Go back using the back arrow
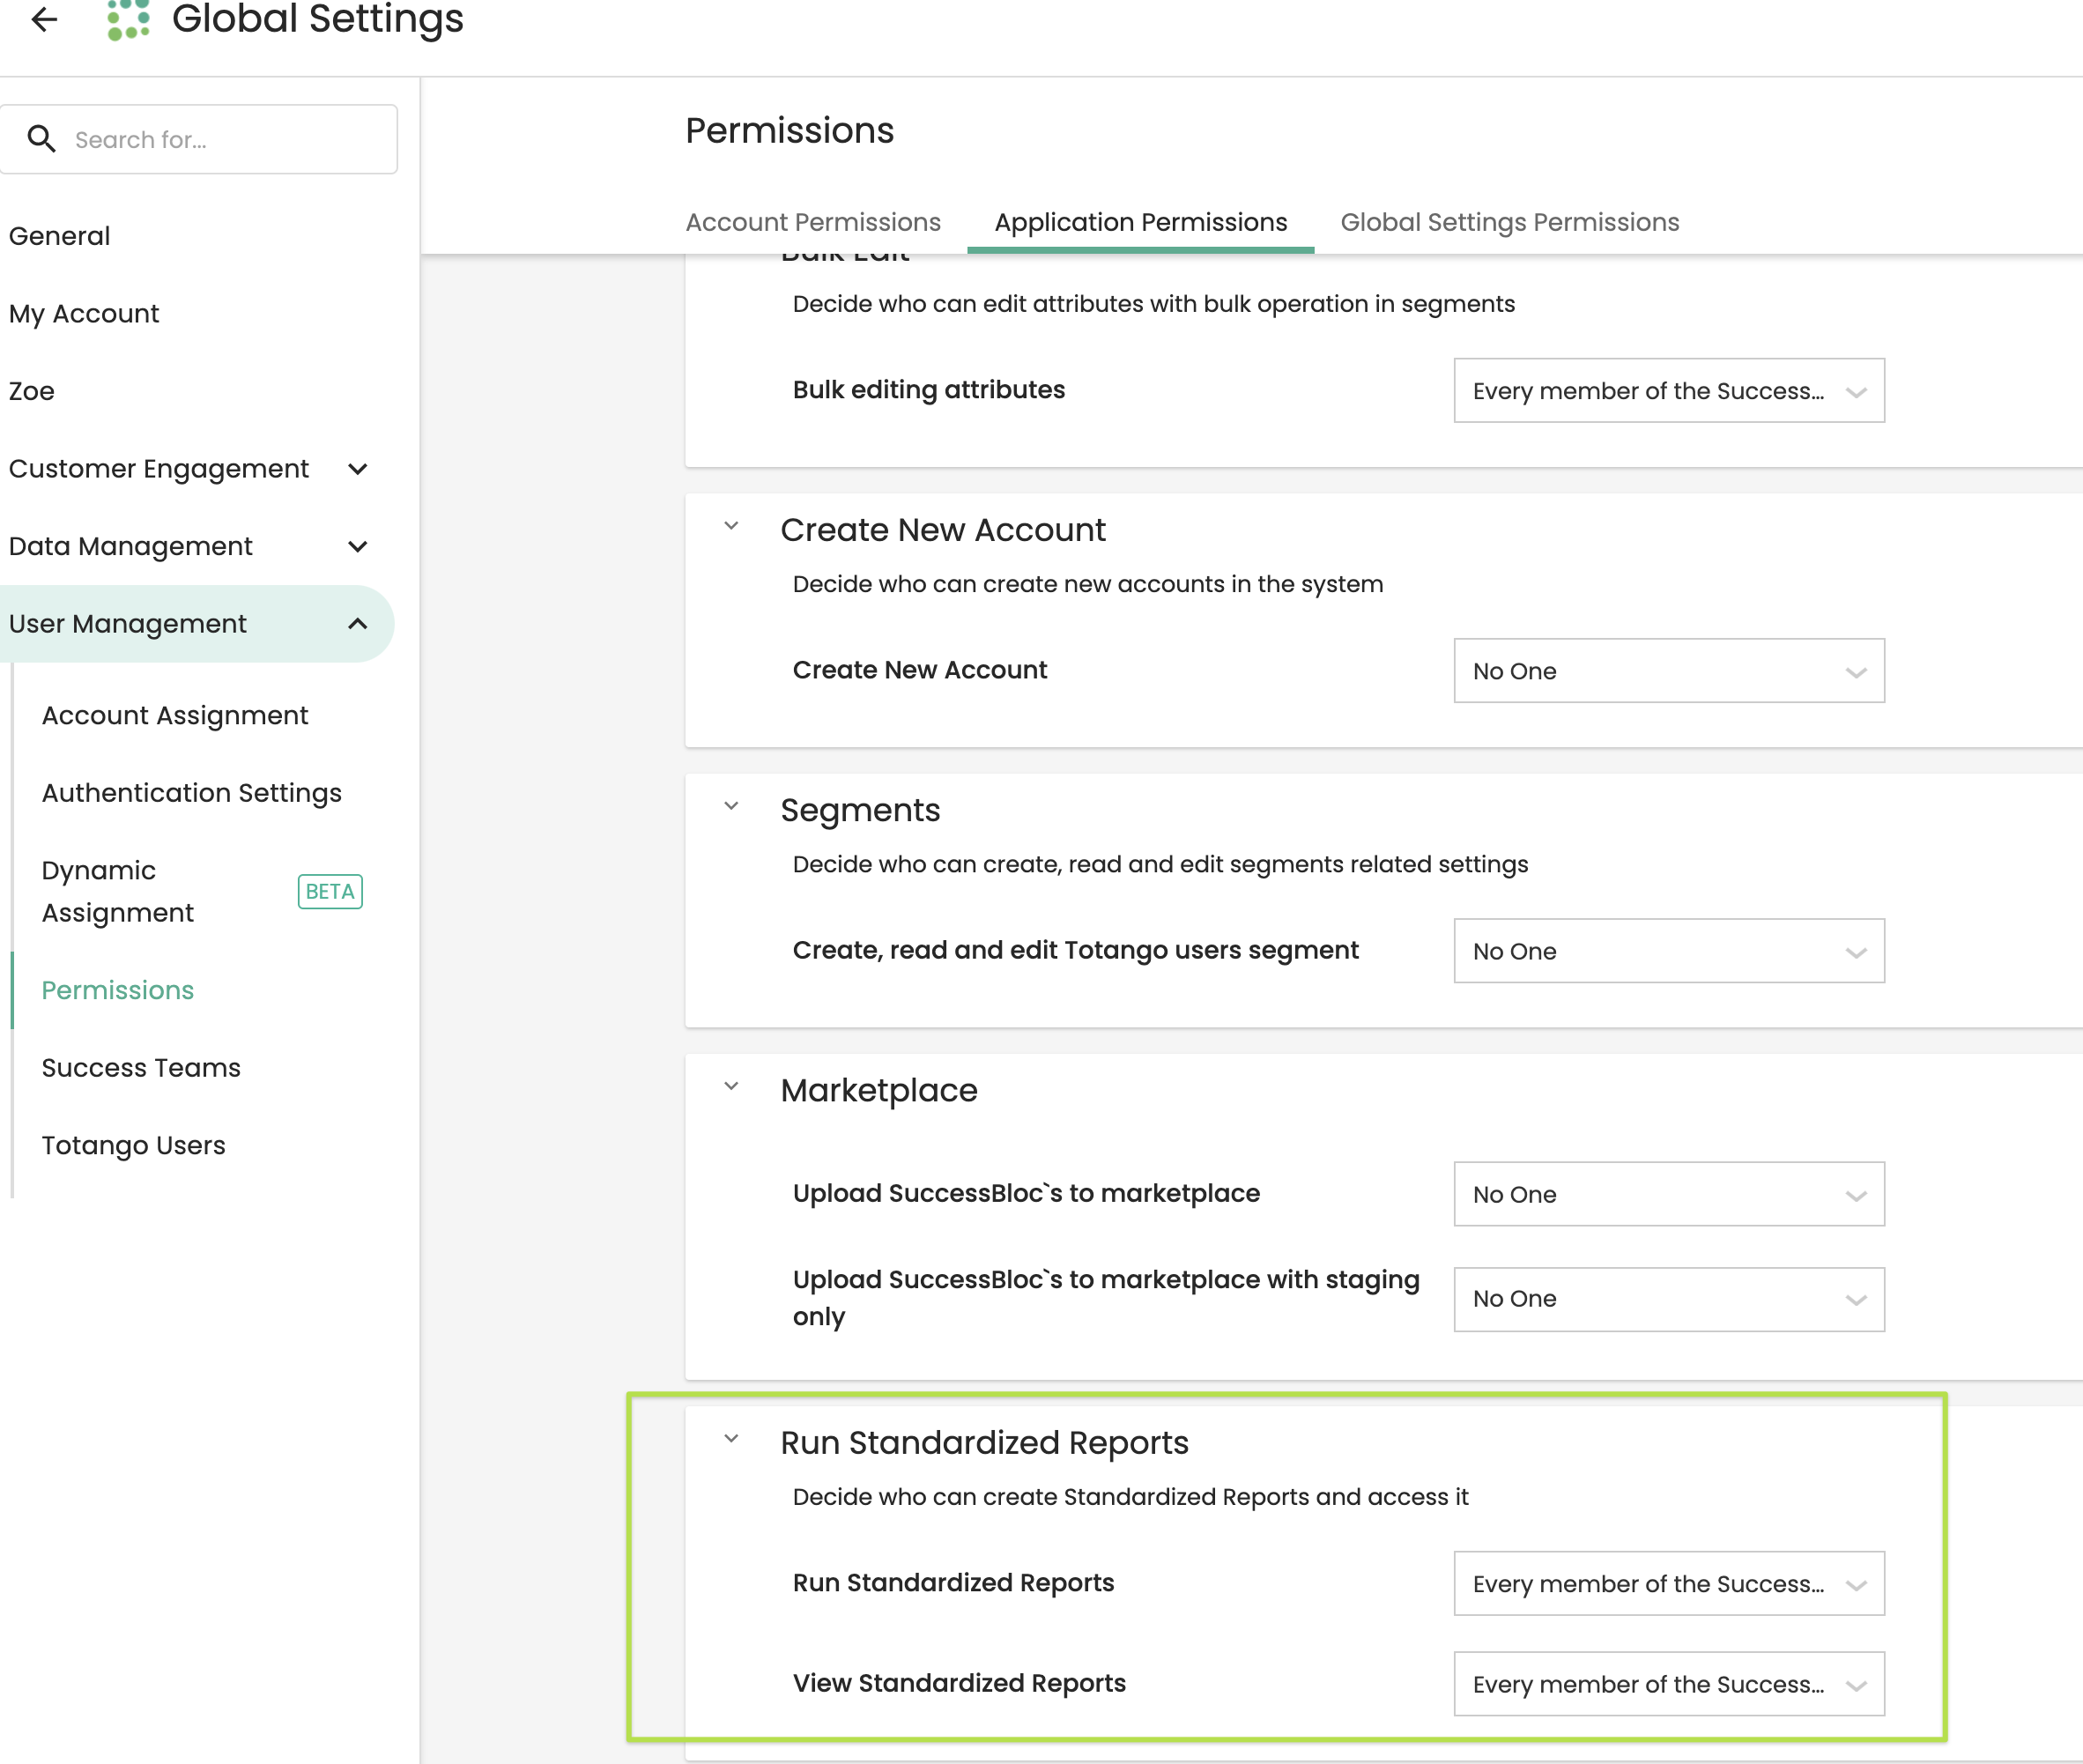Viewport: 2083px width, 1764px height. 44,18
